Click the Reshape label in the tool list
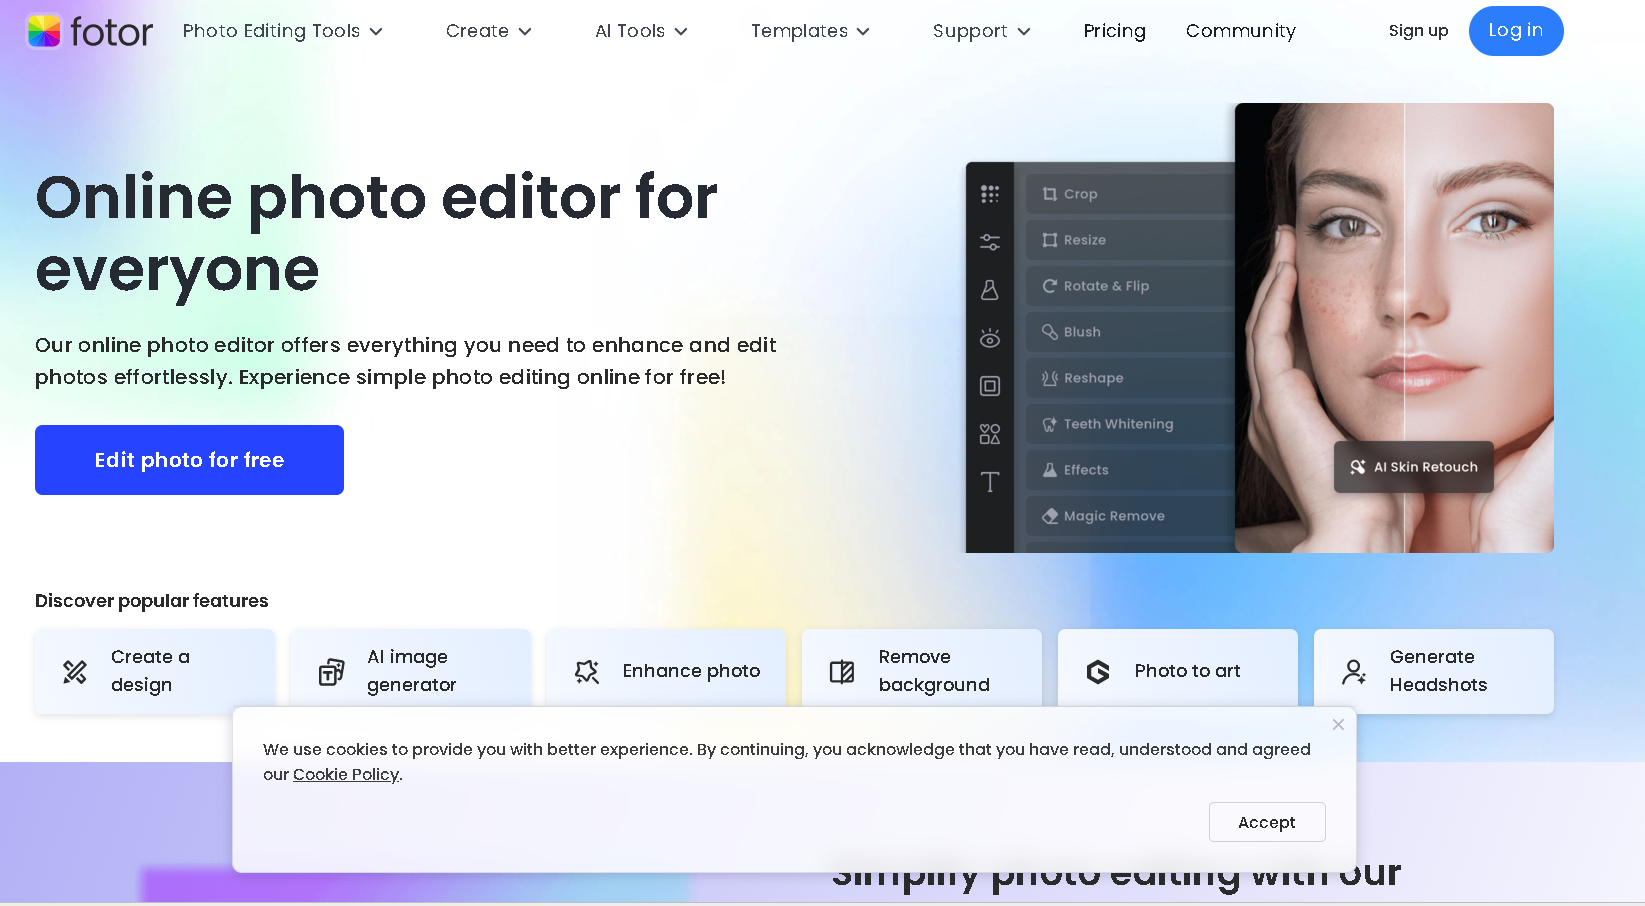 (1094, 378)
